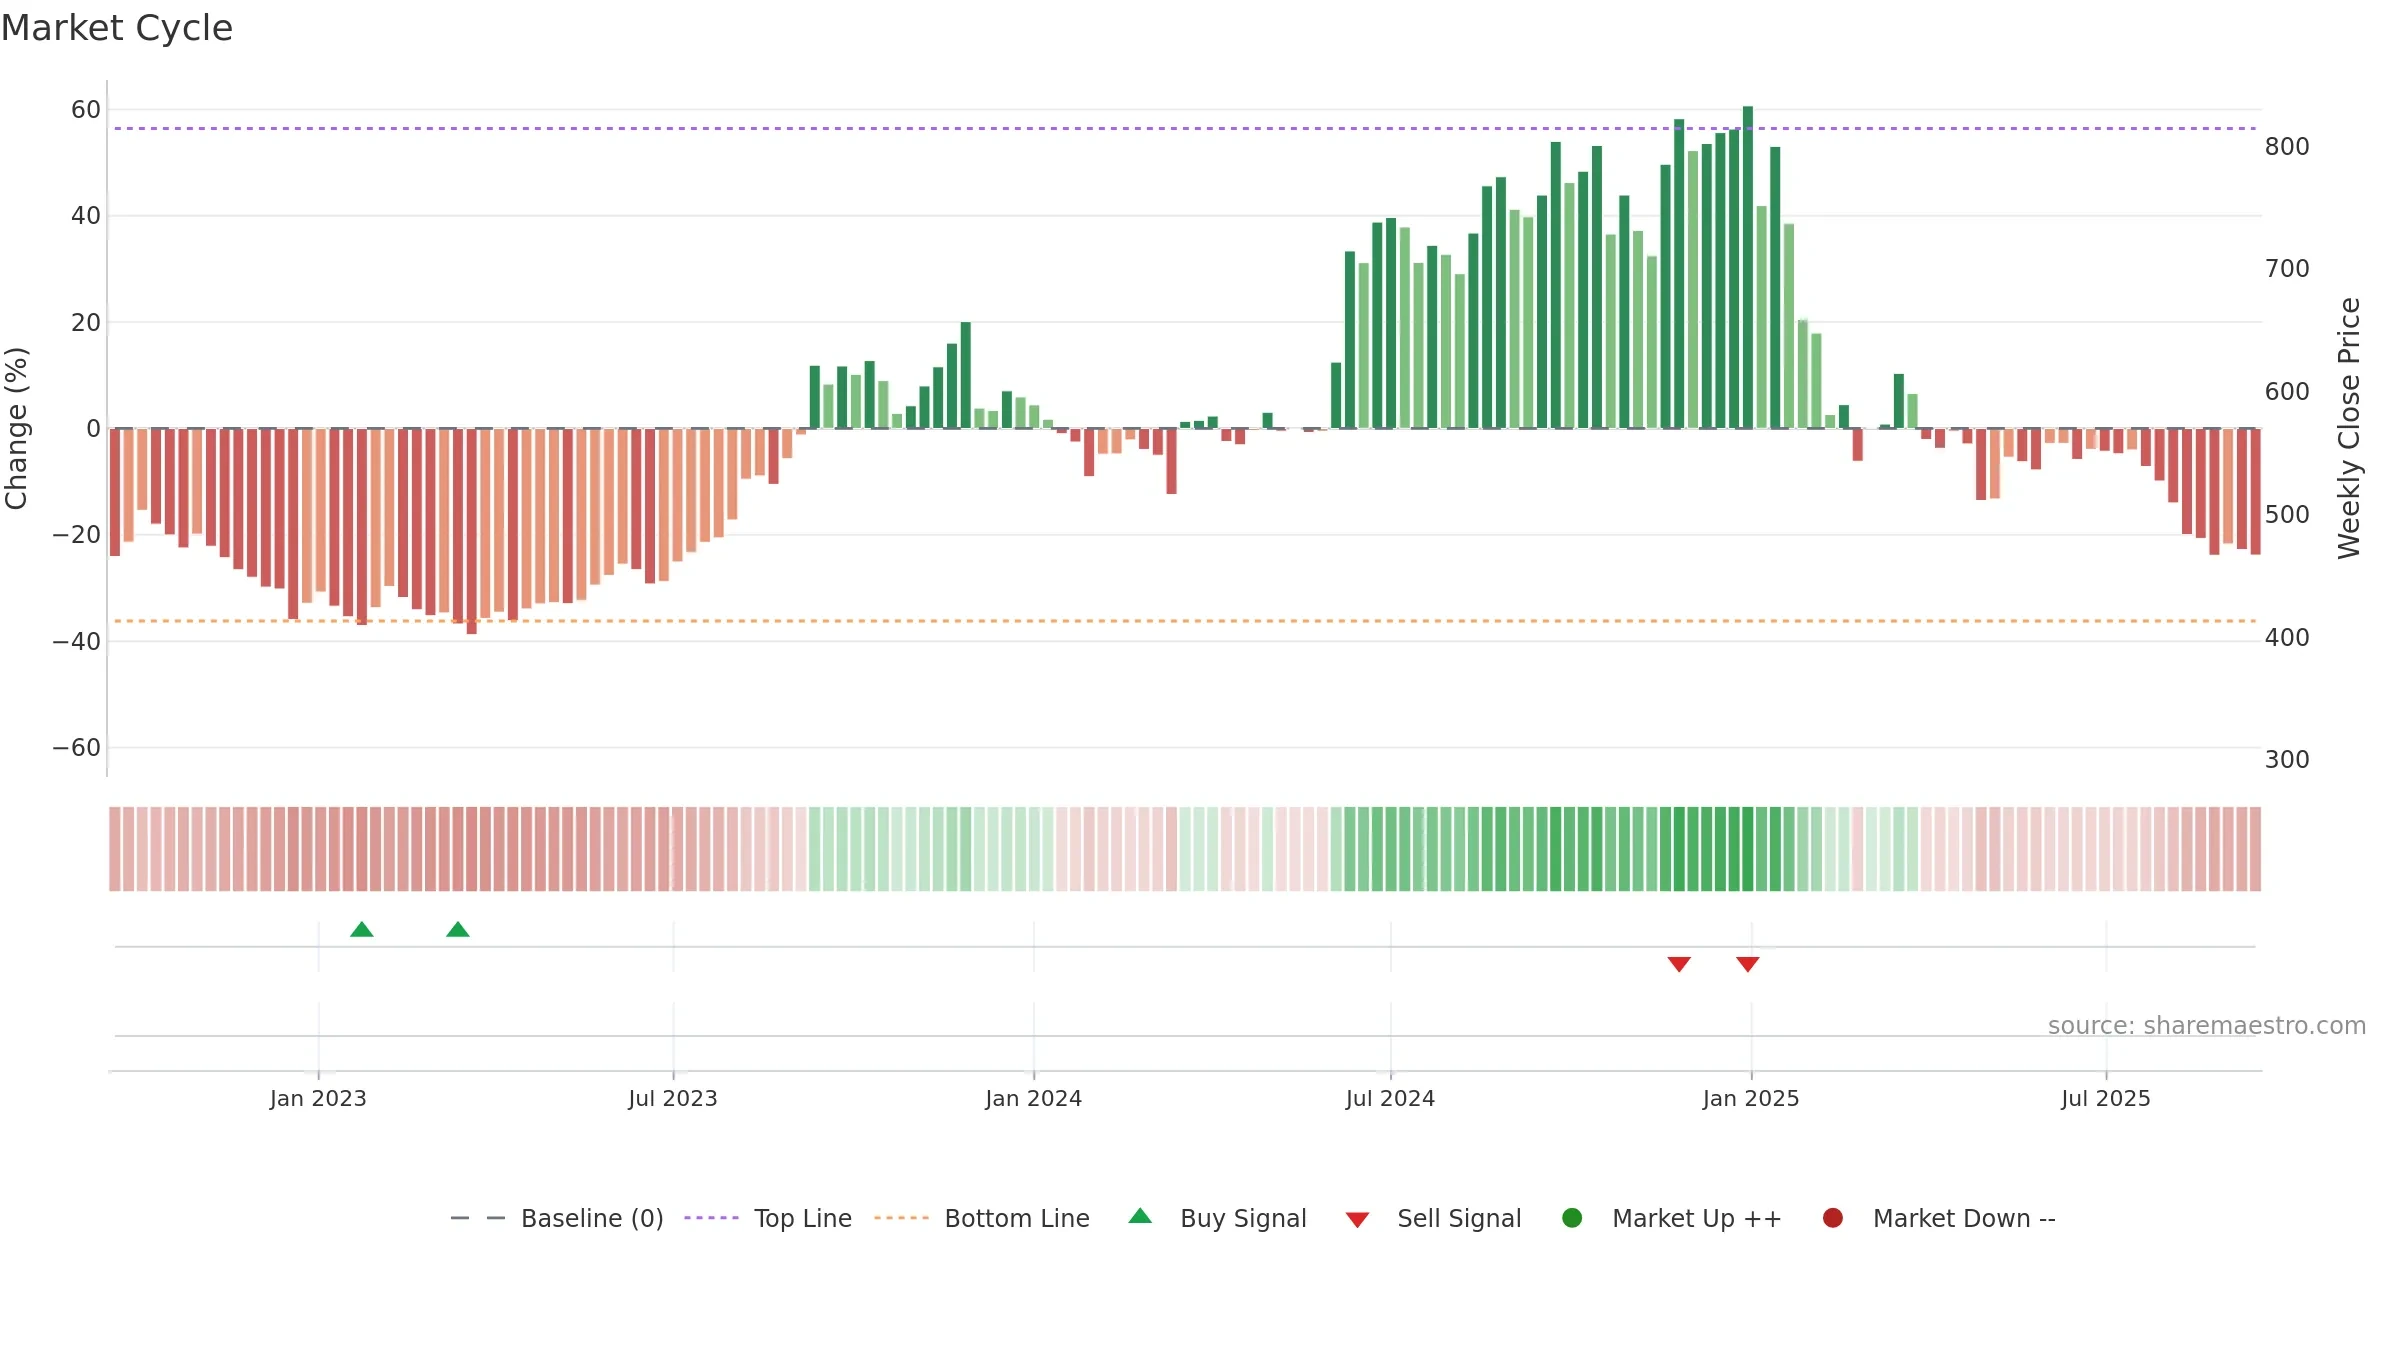This screenshot has width=2400, height=1350.
Task: Toggle the Top Line legend entry
Action: pyautogui.click(x=768, y=1218)
